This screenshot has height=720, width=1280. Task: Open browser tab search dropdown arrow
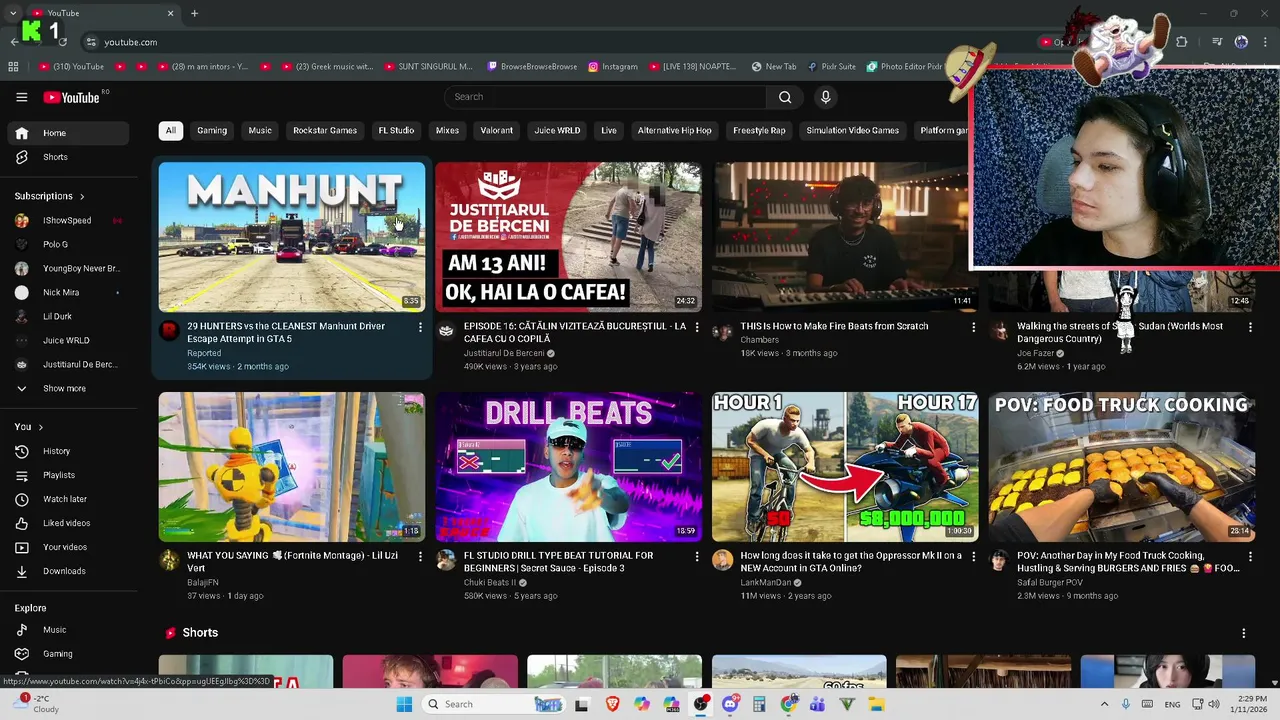point(13,13)
